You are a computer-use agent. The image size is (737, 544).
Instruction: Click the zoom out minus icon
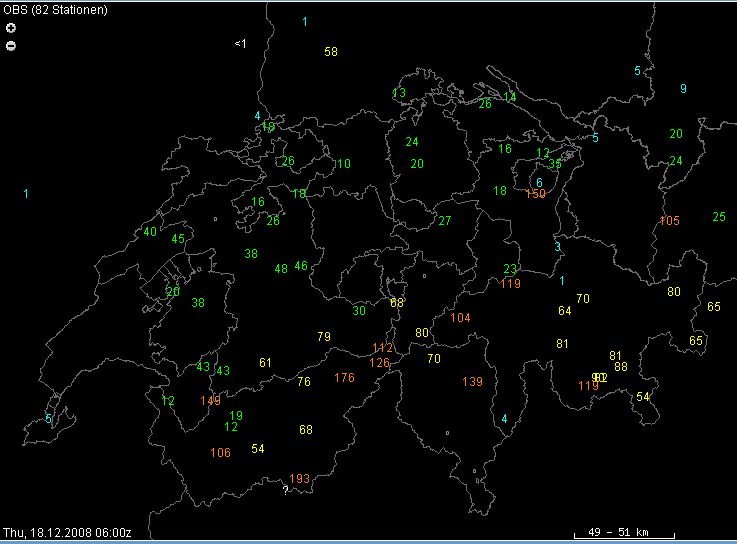[x=11, y=45]
